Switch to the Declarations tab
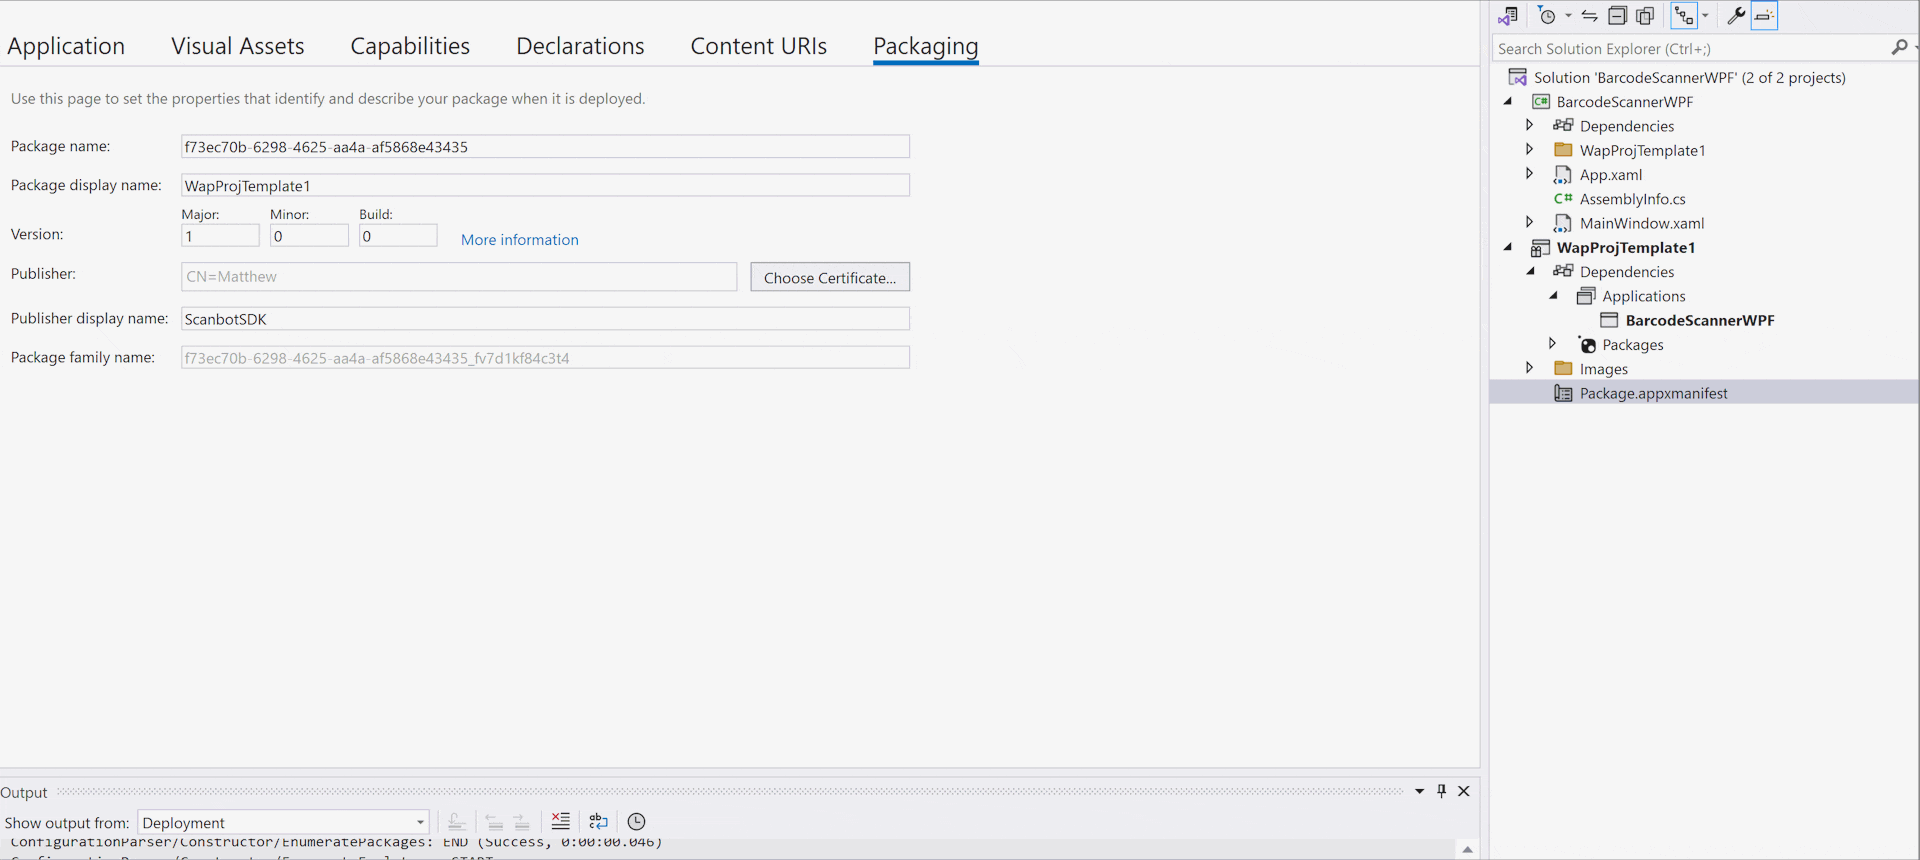 [x=580, y=46]
